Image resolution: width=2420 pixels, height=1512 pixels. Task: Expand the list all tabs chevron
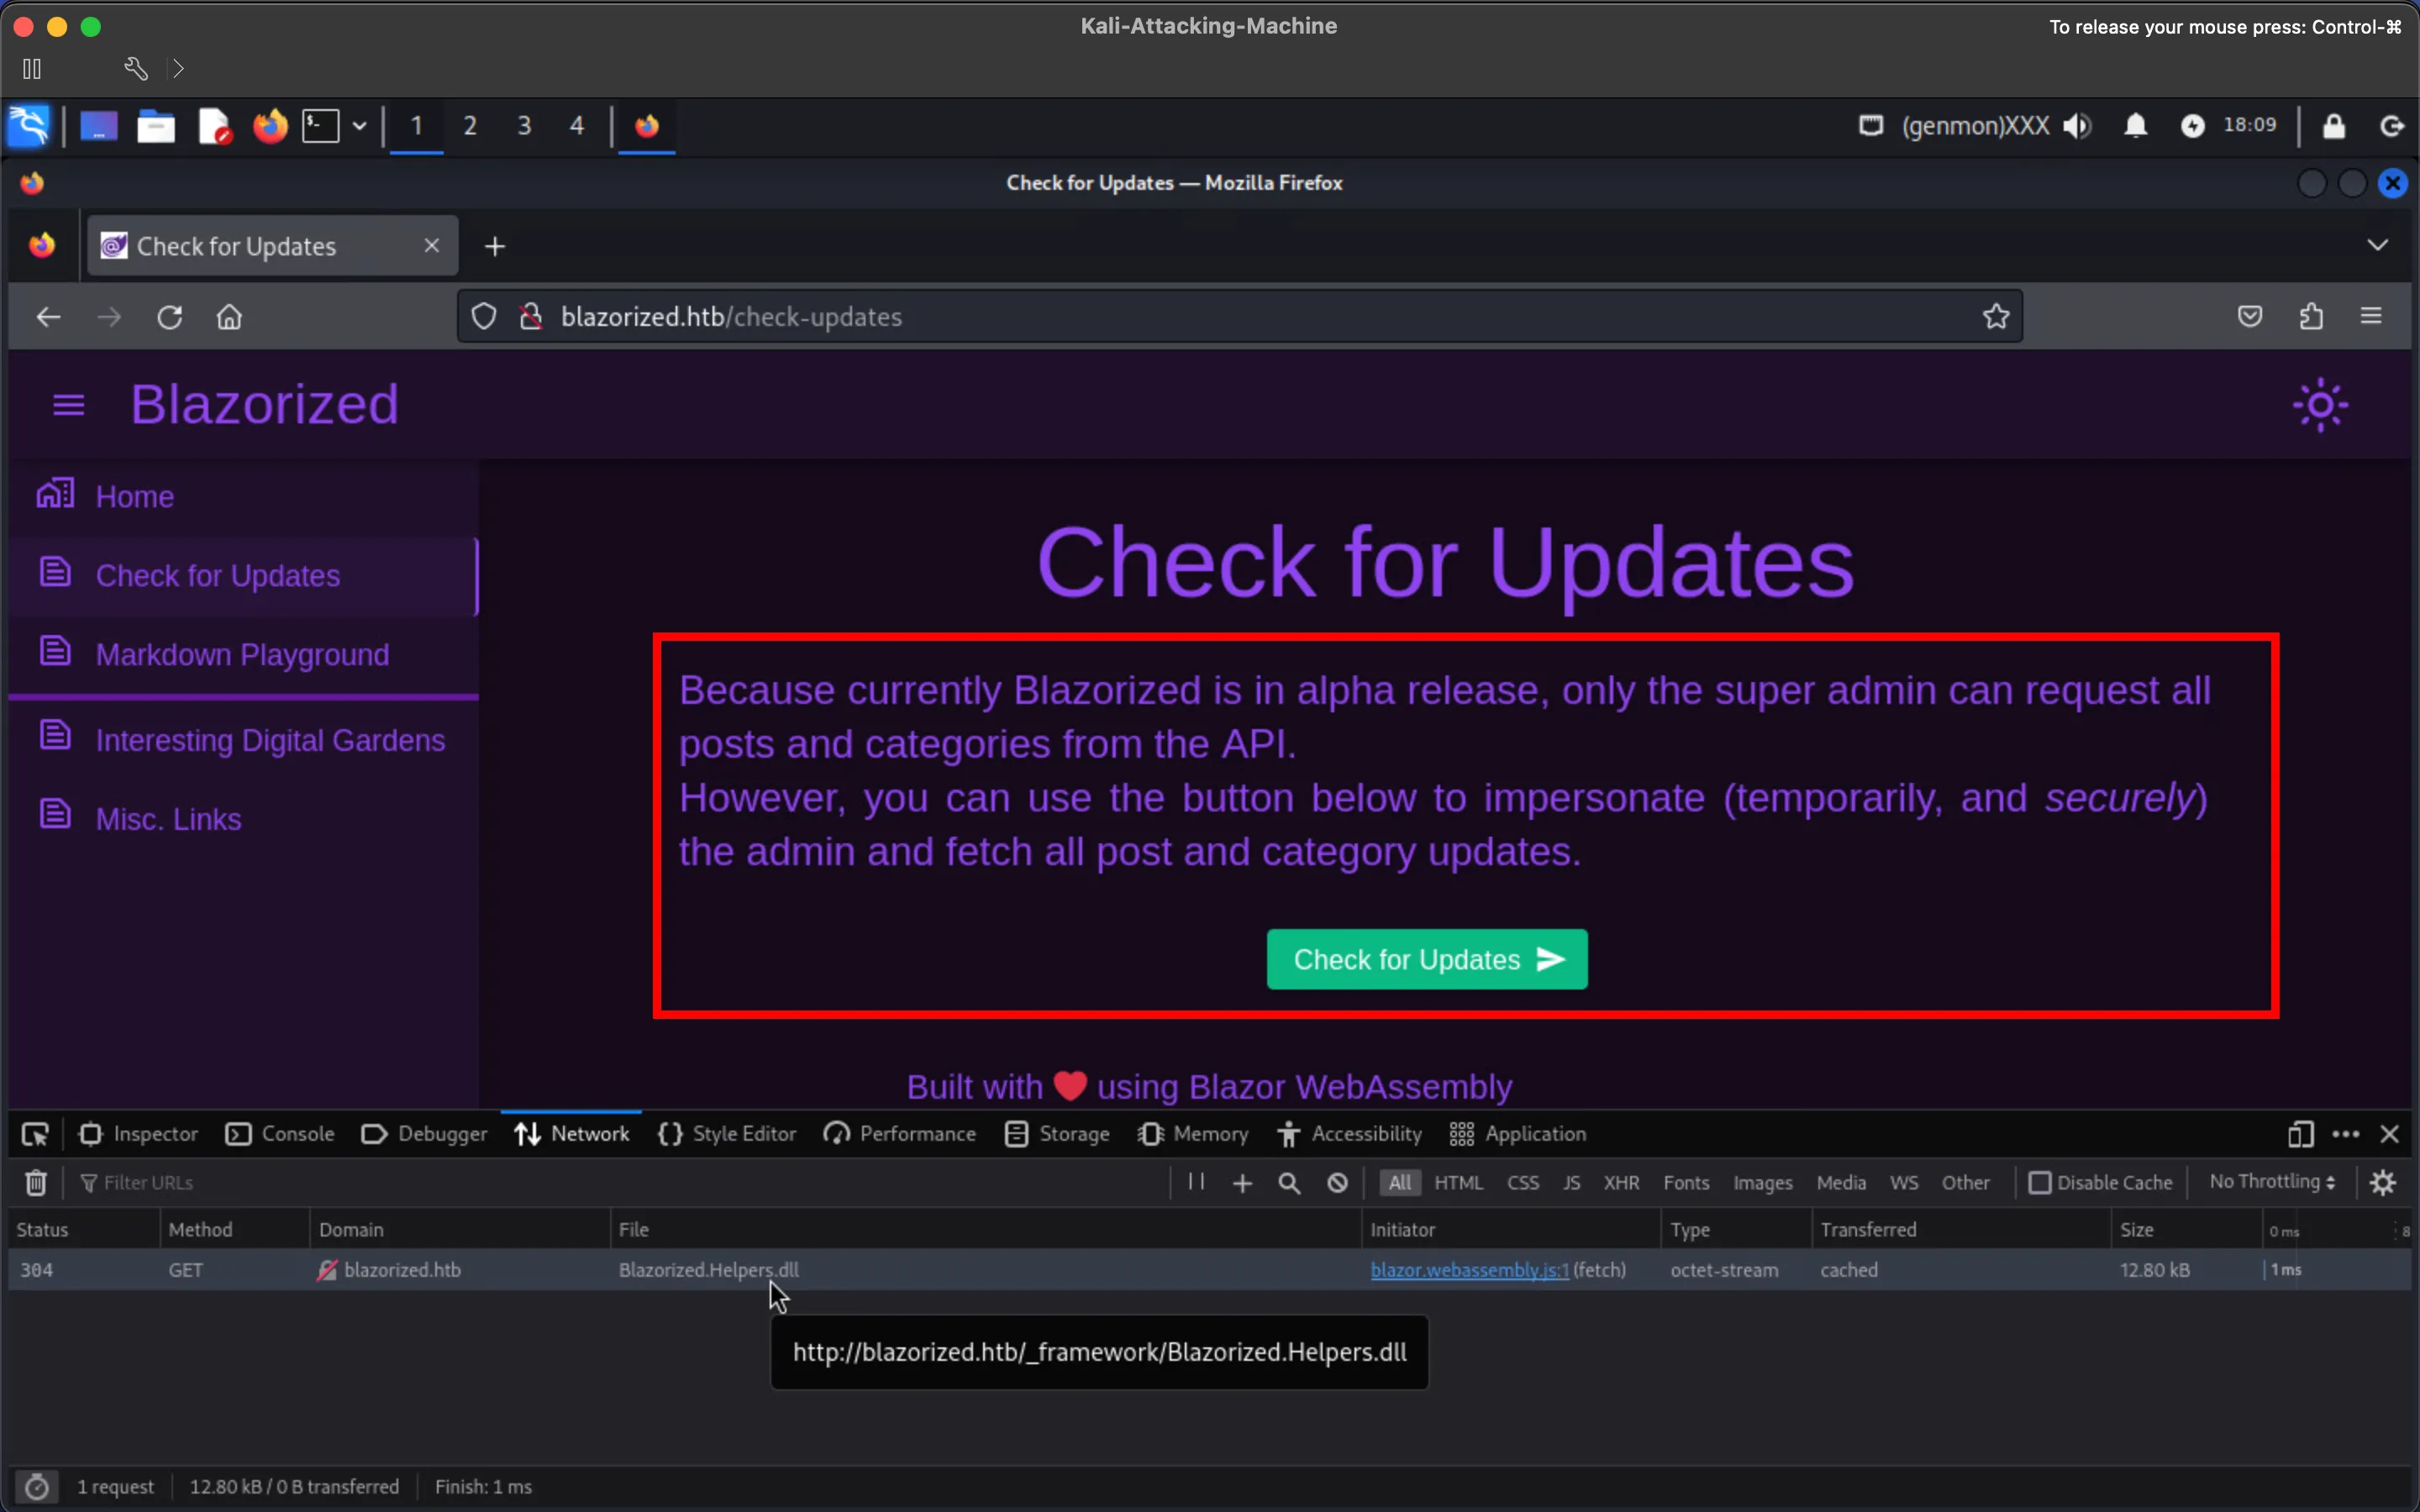[2377, 245]
